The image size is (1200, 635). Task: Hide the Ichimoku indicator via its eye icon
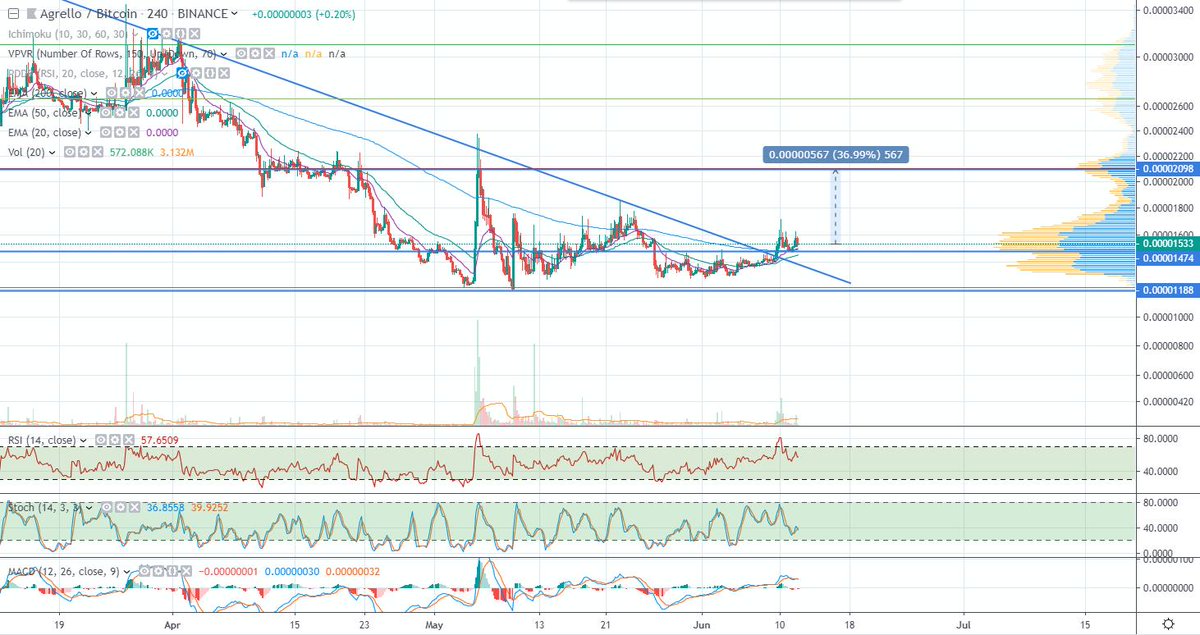tap(153, 34)
